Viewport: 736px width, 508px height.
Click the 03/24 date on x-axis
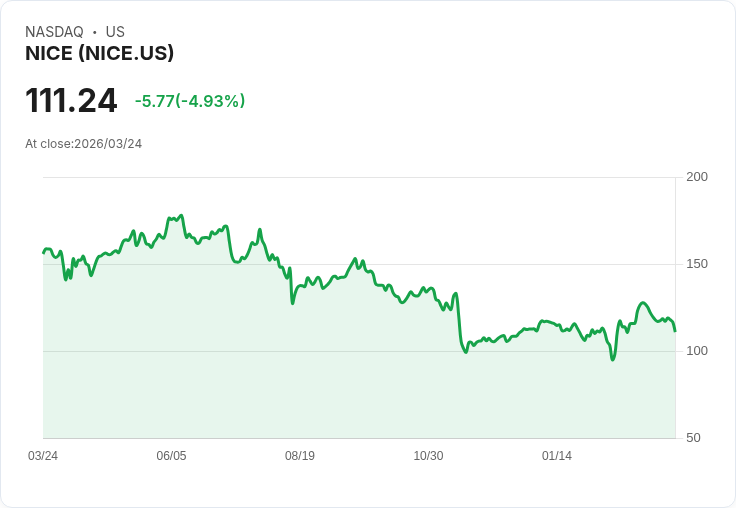pyautogui.click(x=43, y=456)
